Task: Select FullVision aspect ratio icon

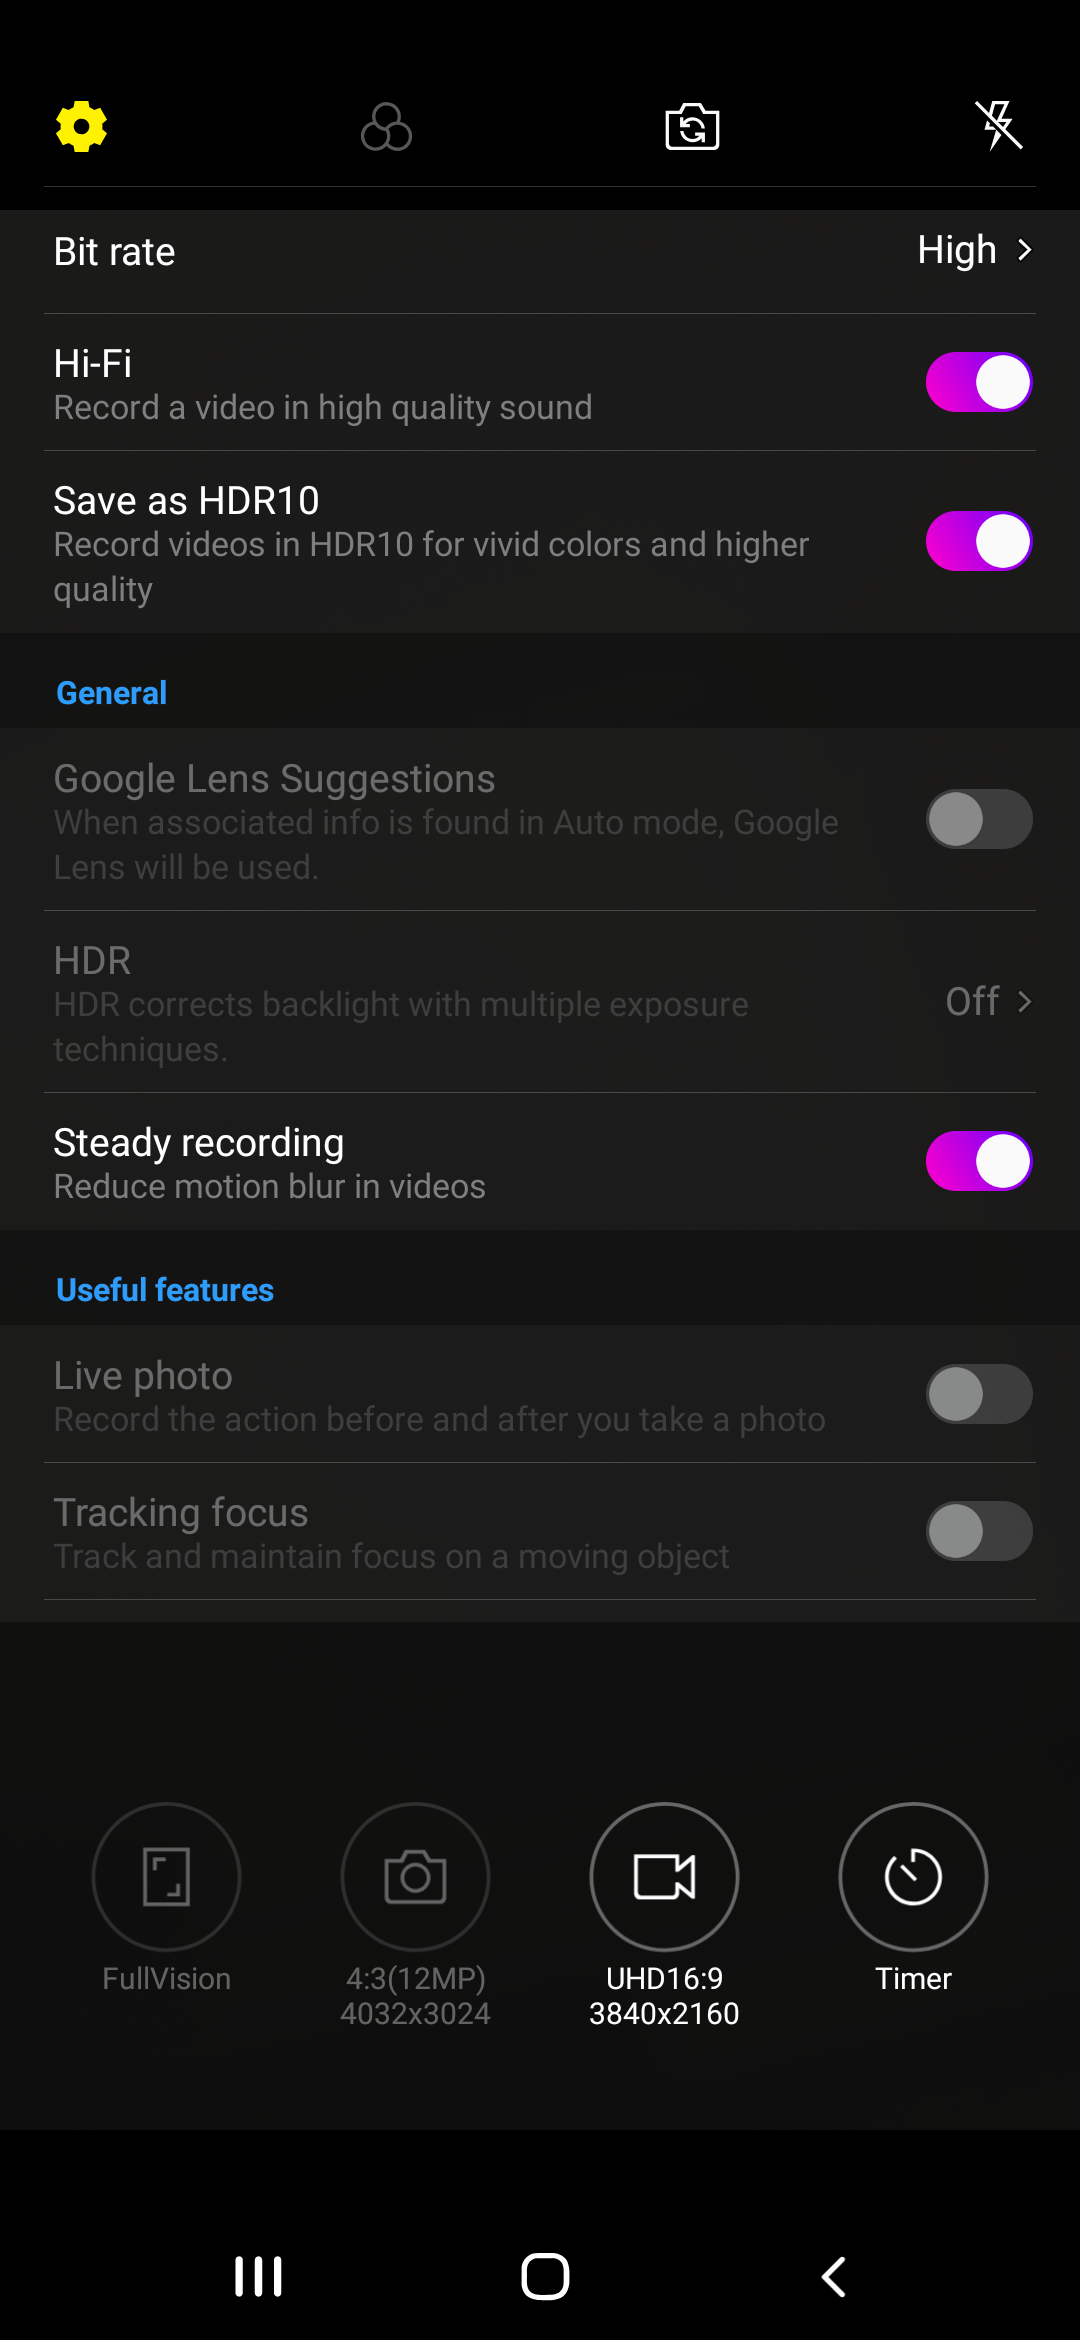Action: click(x=166, y=1877)
